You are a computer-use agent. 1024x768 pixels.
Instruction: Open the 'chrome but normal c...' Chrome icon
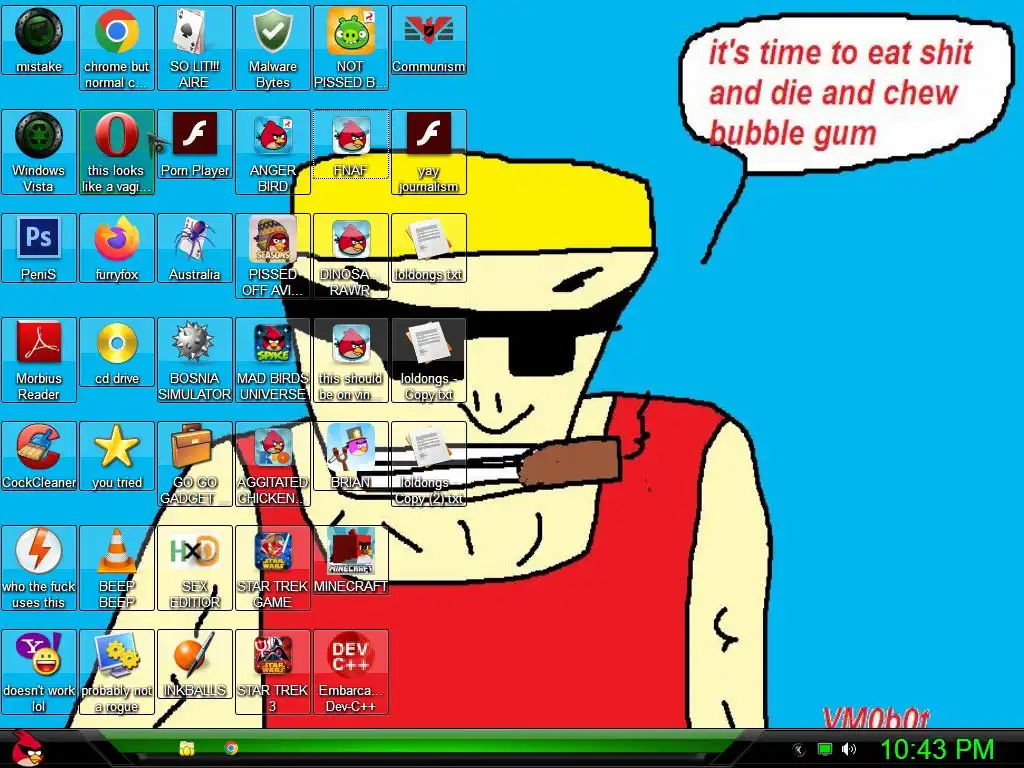pos(116,48)
